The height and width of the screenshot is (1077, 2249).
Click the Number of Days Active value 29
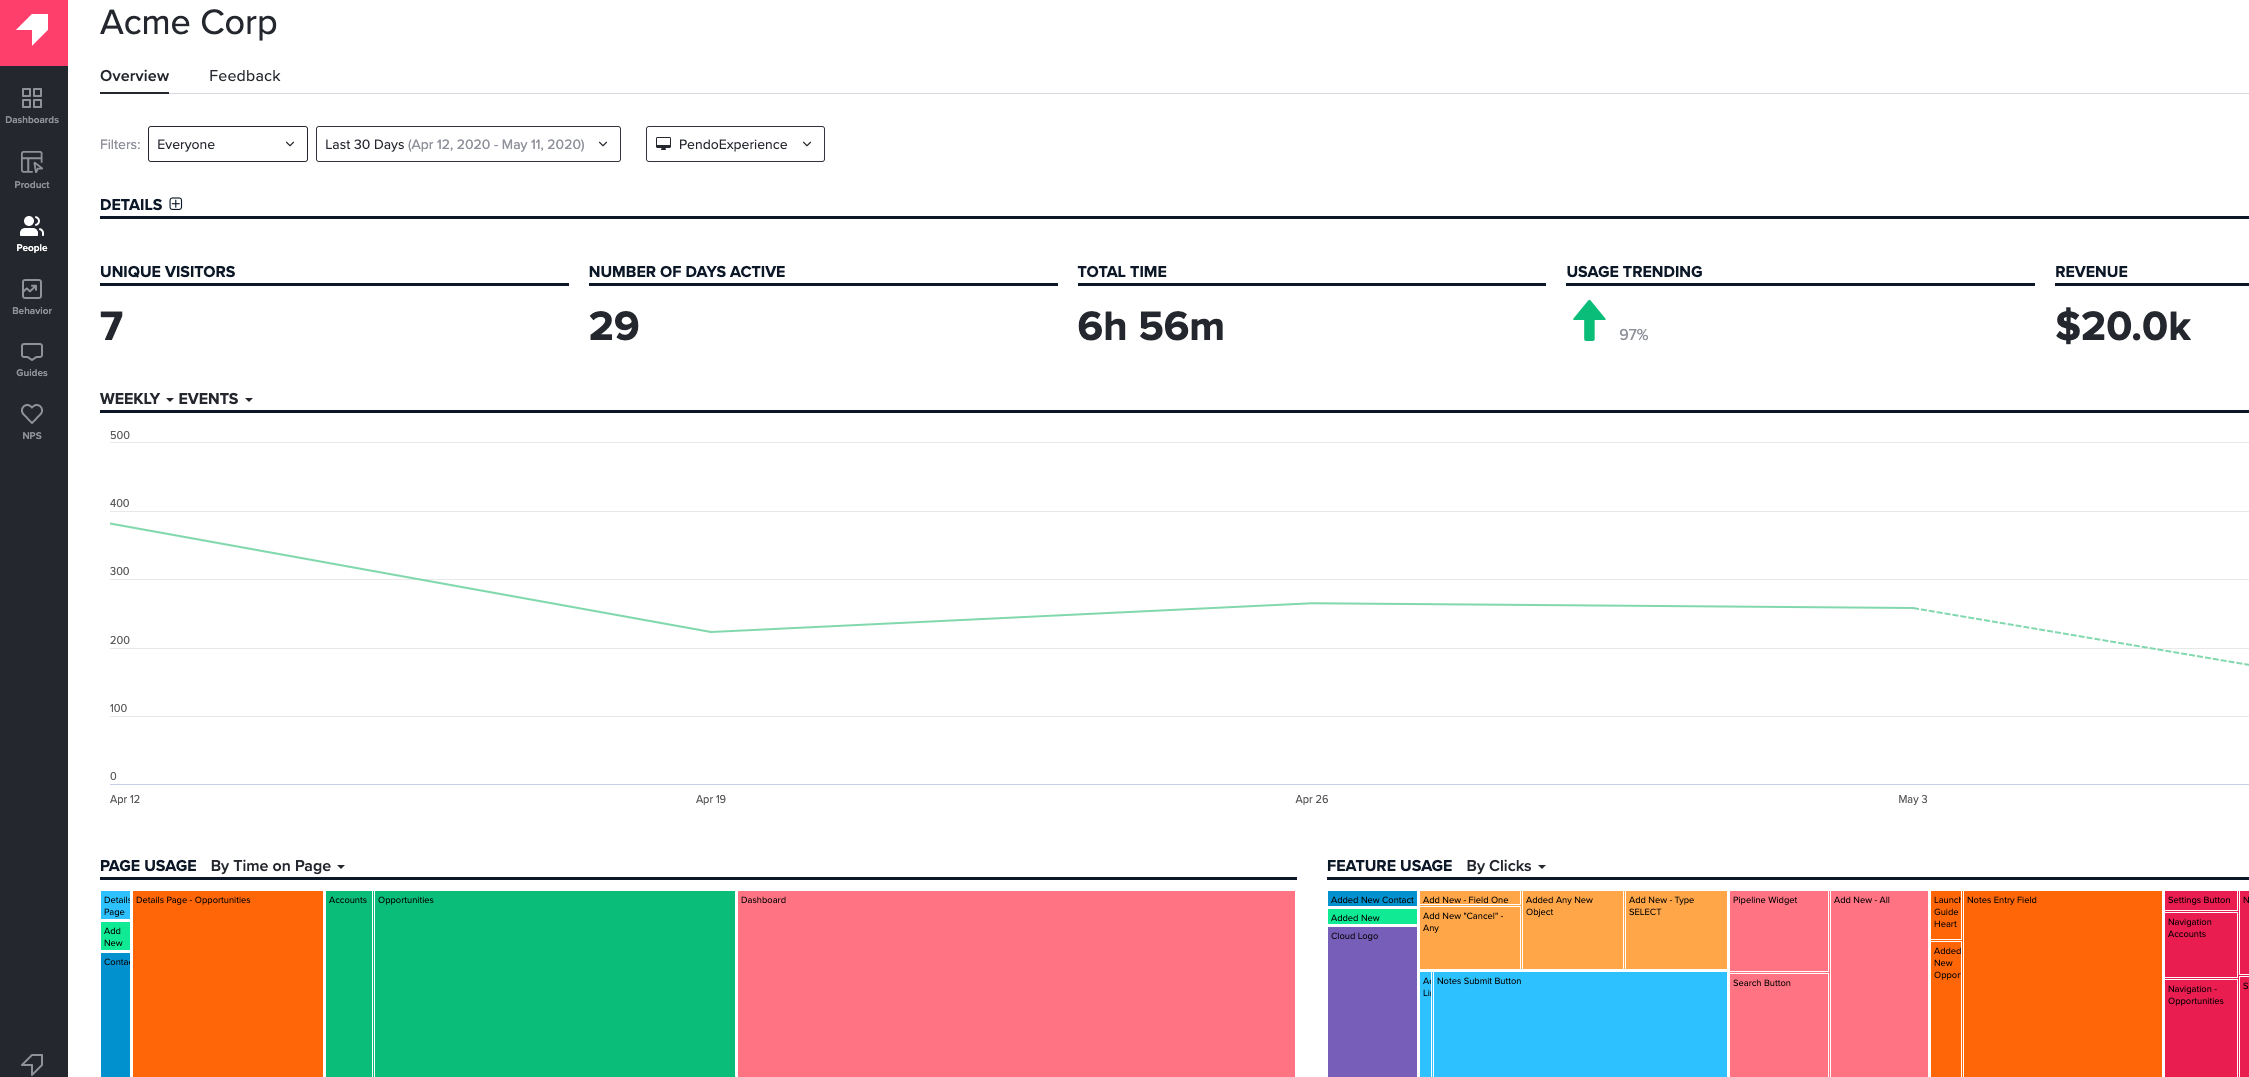pyautogui.click(x=614, y=326)
